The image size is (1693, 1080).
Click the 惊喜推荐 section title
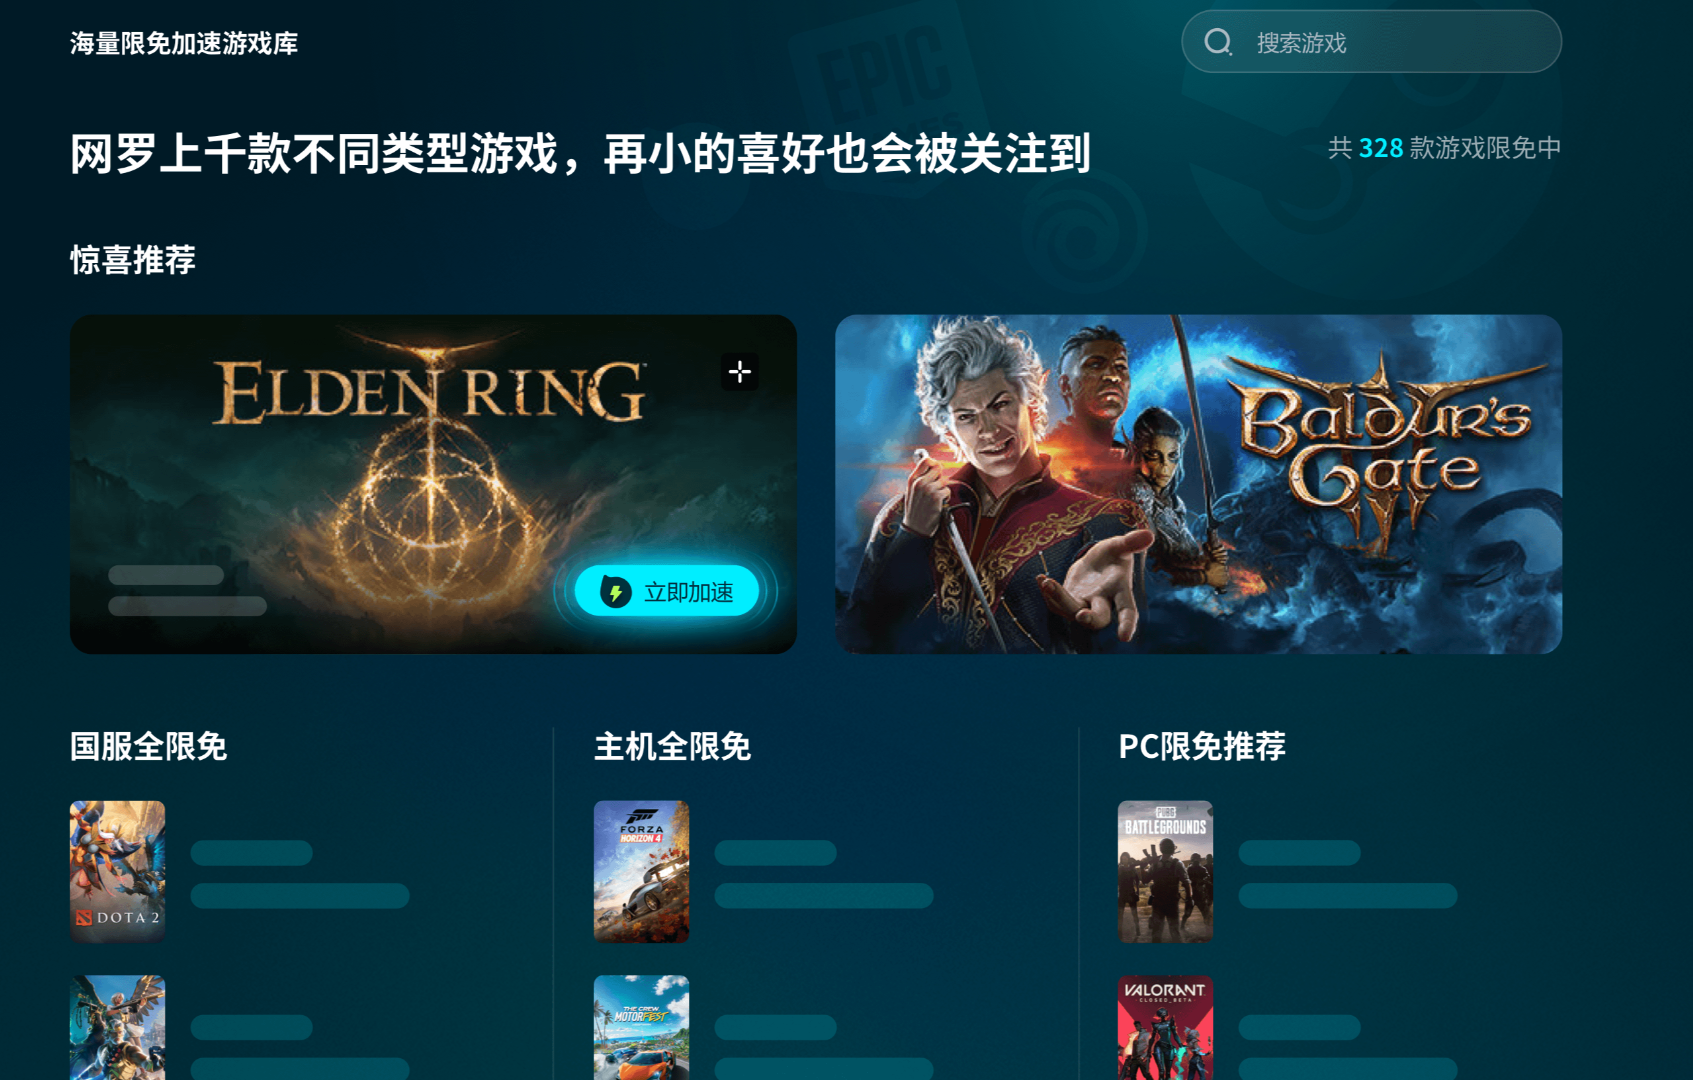[133, 260]
